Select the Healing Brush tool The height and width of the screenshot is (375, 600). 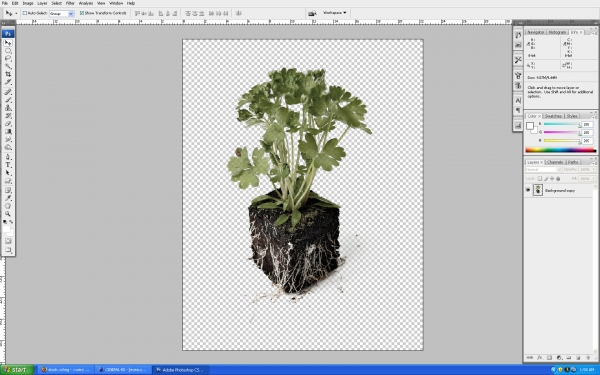[8, 92]
